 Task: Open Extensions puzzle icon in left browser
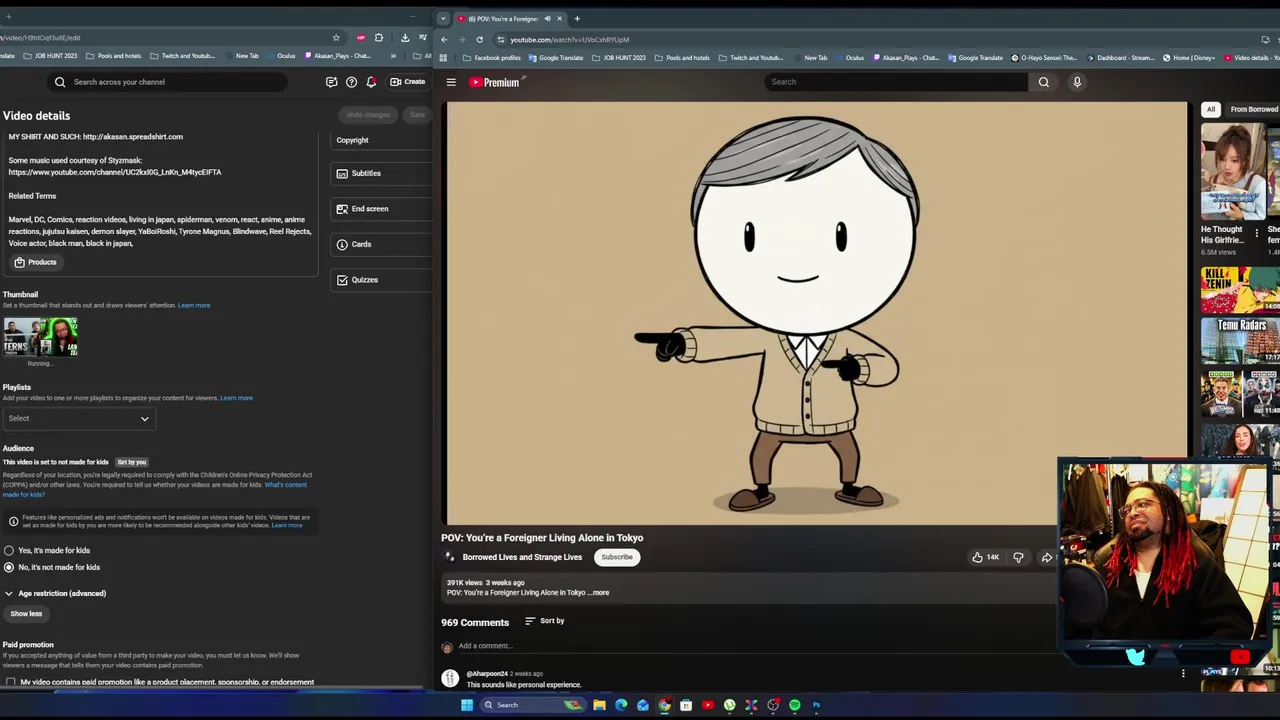click(378, 38)
